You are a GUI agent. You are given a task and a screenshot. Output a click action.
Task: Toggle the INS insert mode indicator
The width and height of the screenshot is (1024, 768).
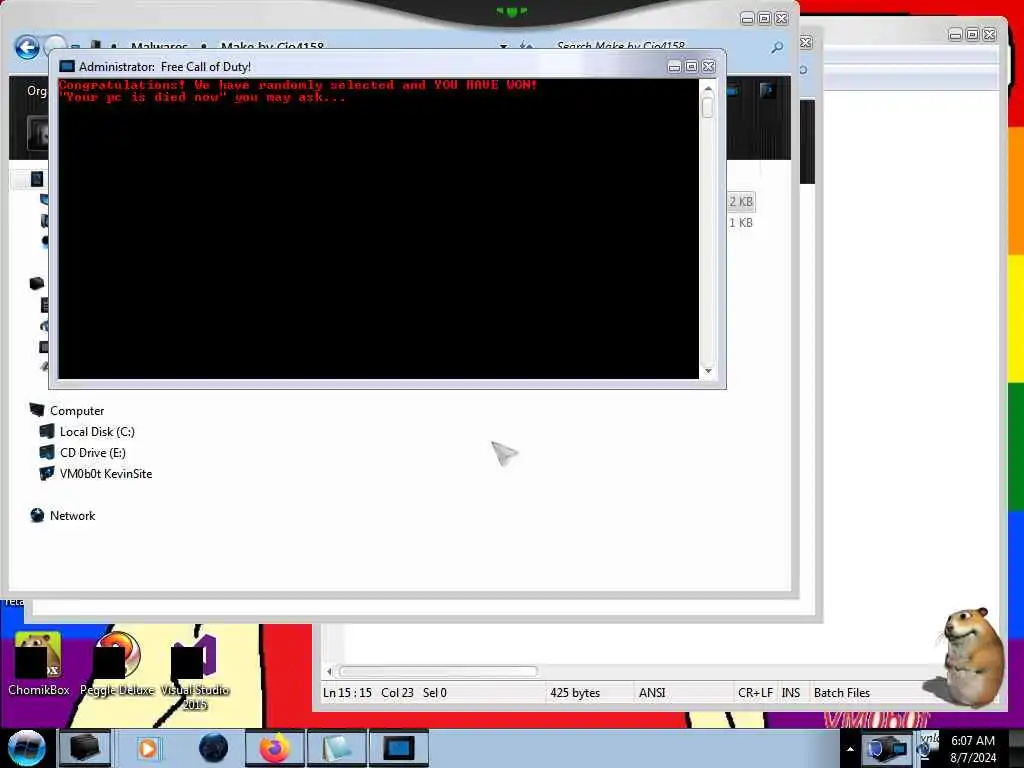791,693
